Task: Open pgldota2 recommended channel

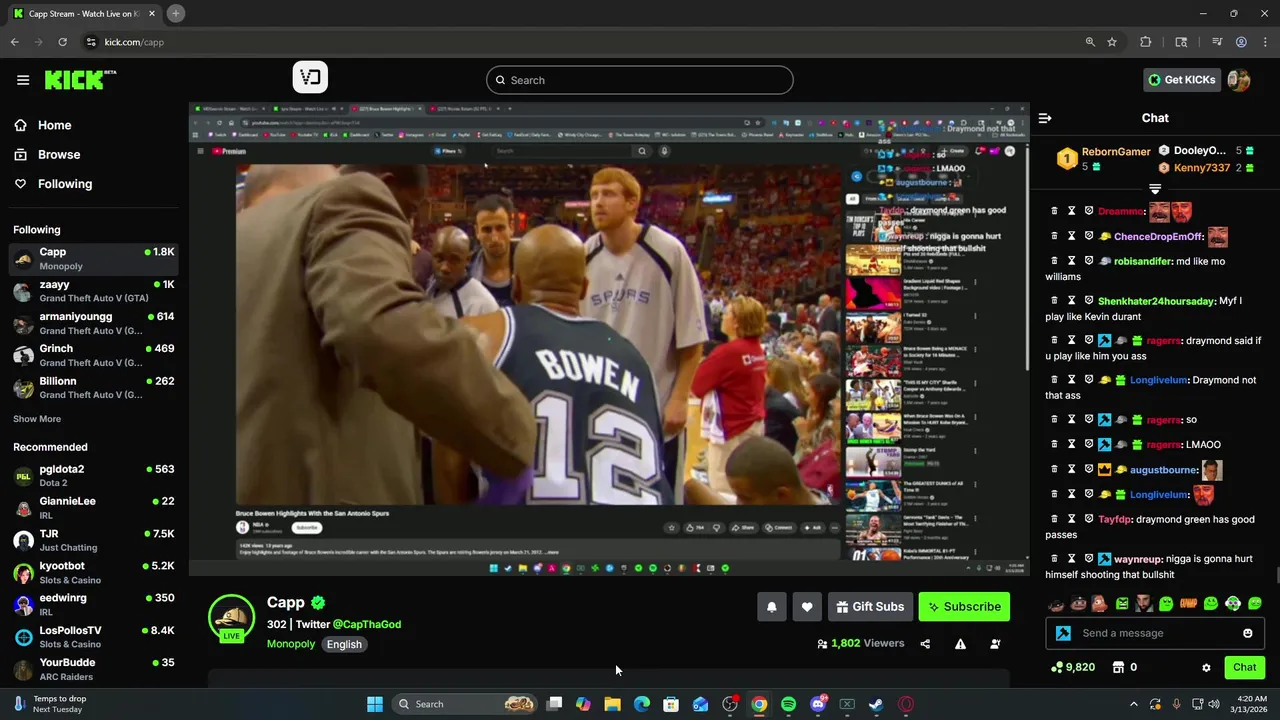Action: pos(94,476)
